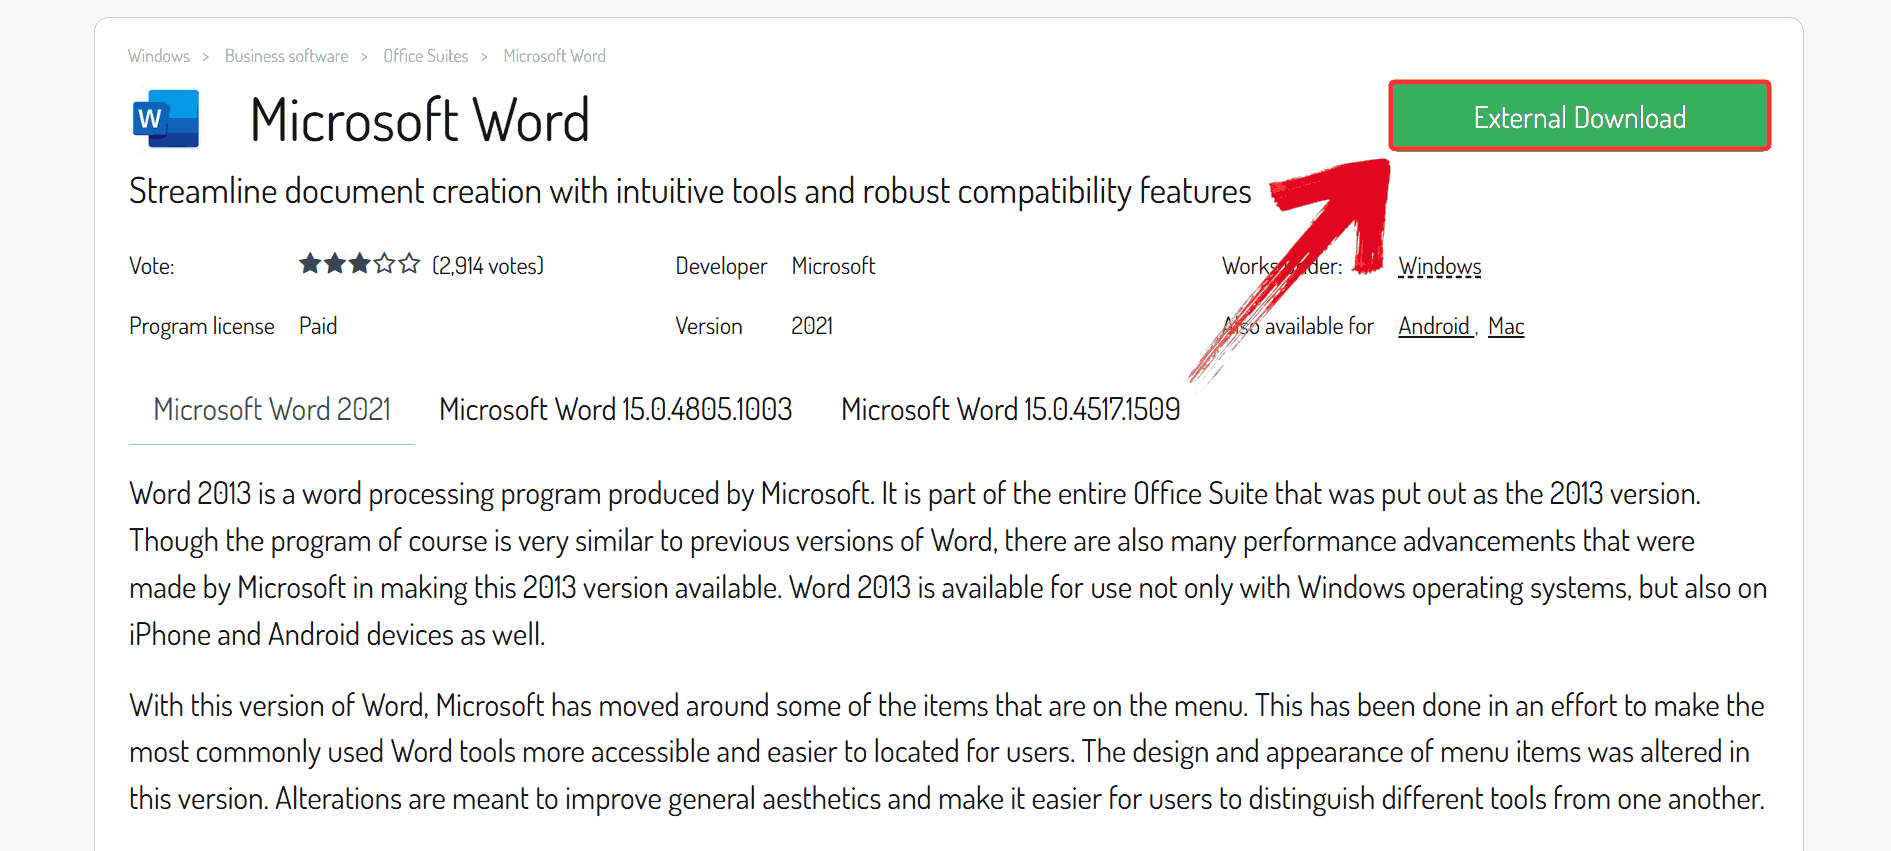Click the Microsoft Word breadcrumb item
1891x851 pixels.
(555, 56)
